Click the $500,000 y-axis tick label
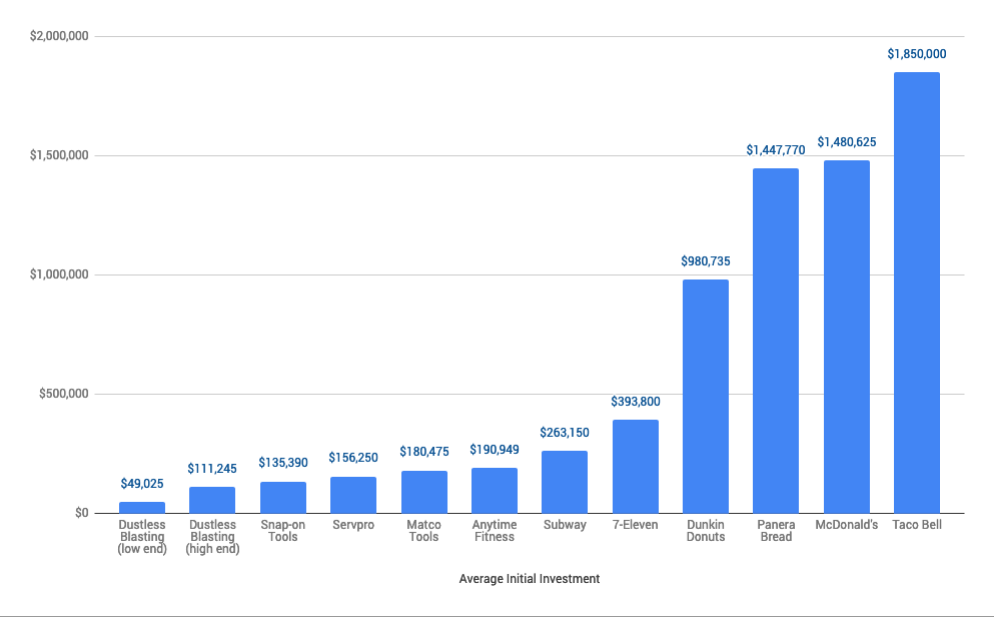The width and height of the screenshot is (994, 617). [63, 394]
